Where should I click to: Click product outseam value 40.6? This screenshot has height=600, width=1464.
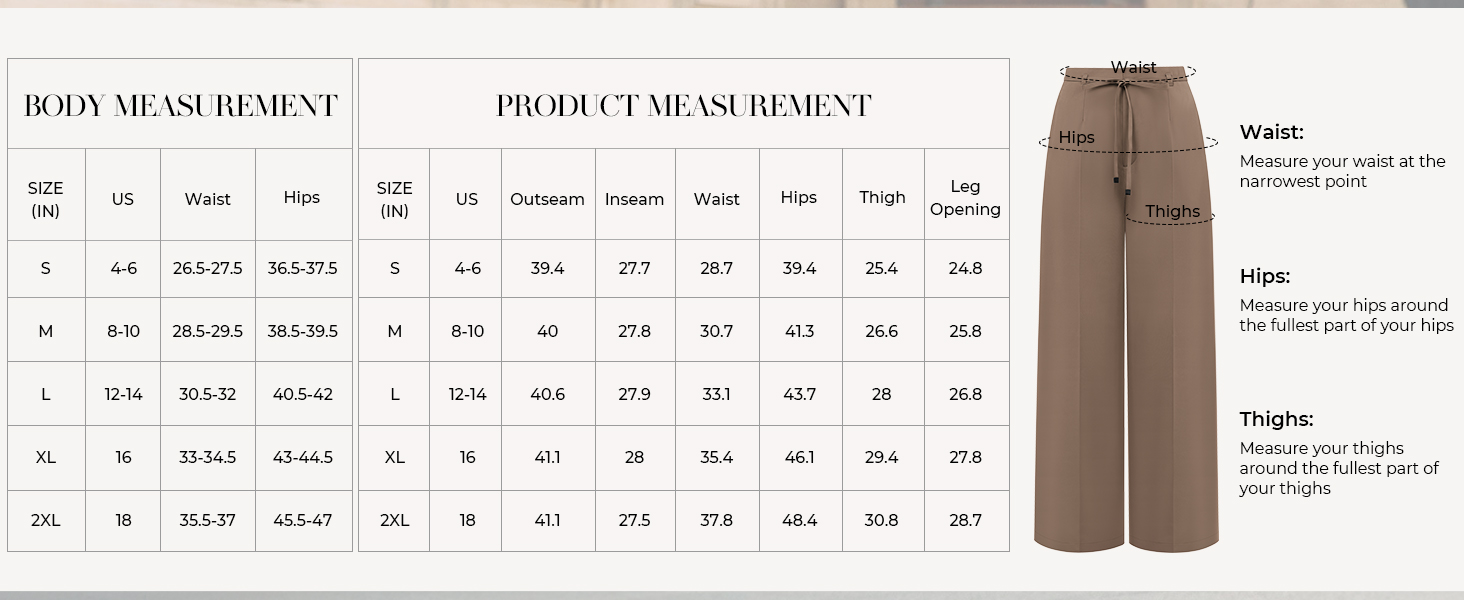tap(547, 394)
